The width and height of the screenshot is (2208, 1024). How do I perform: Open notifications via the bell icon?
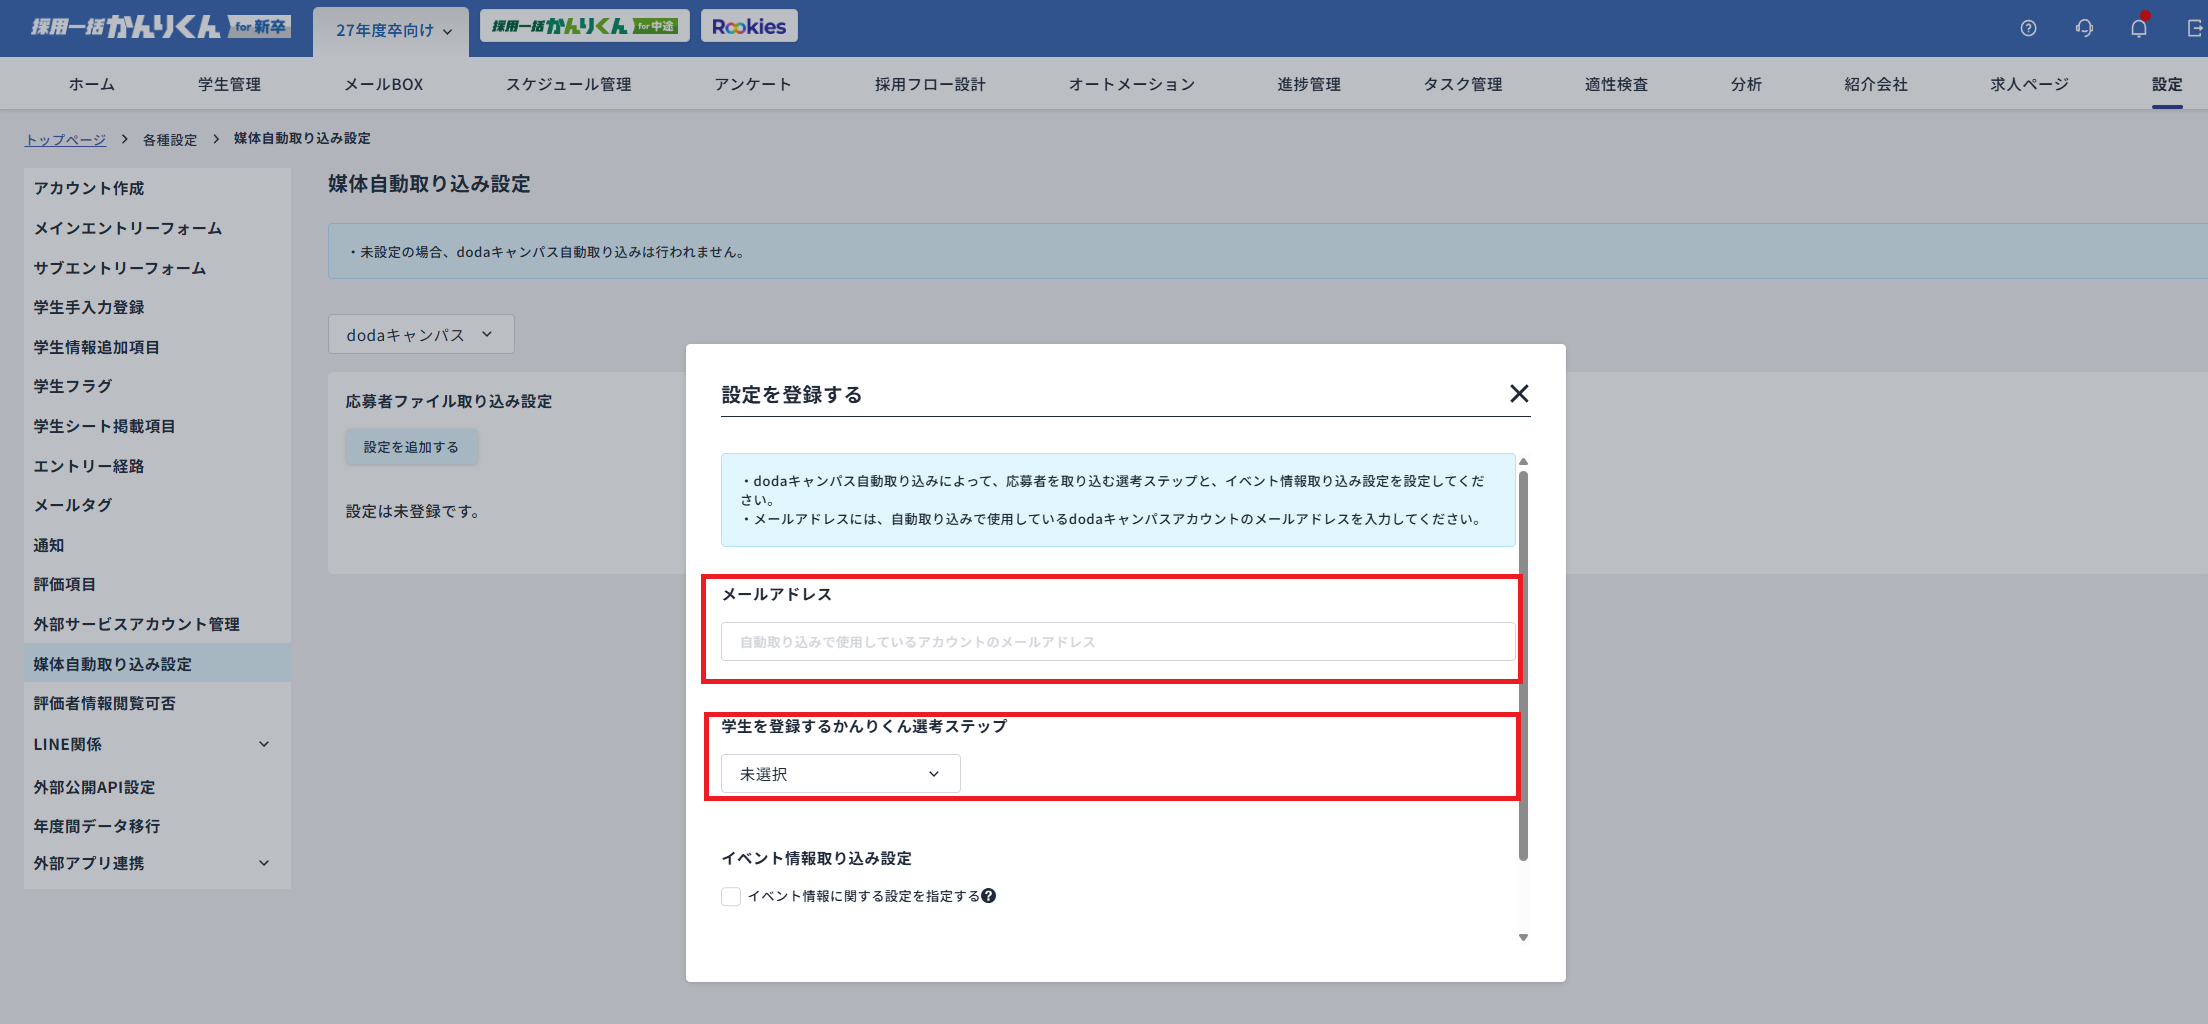coord(2139,28)
